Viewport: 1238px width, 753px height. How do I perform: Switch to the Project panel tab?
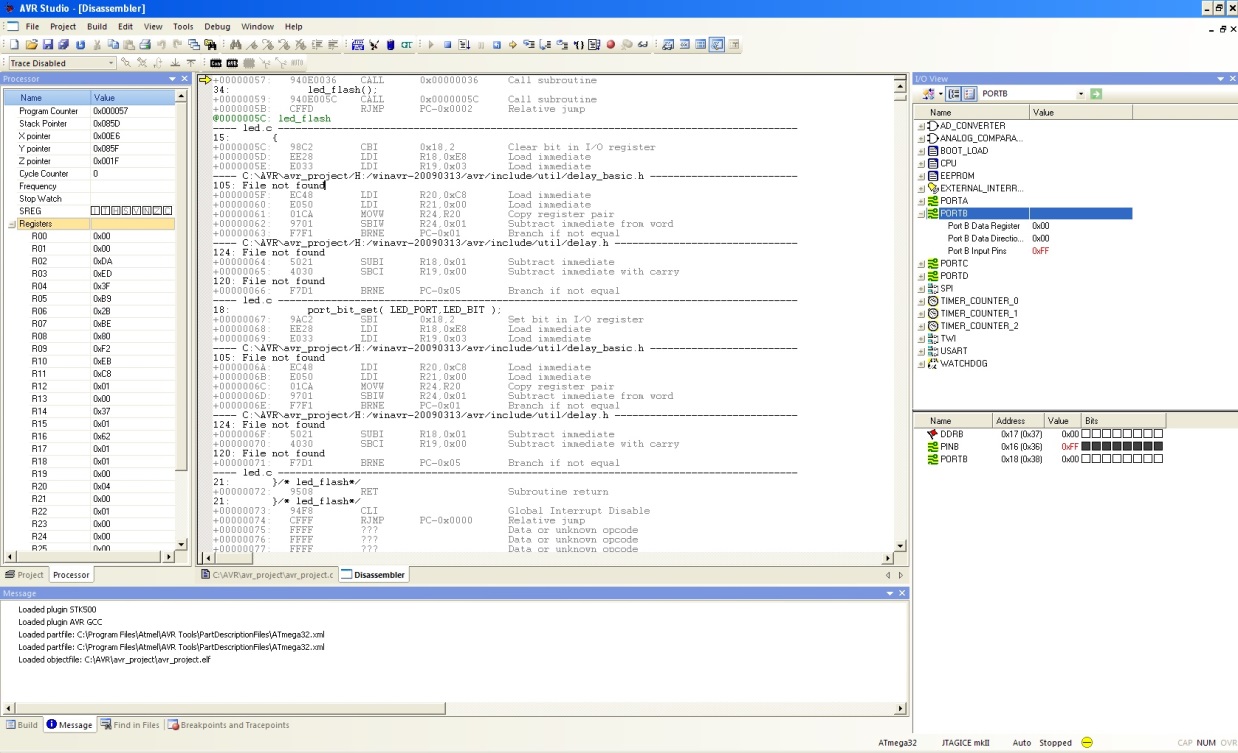coord(24,575)
